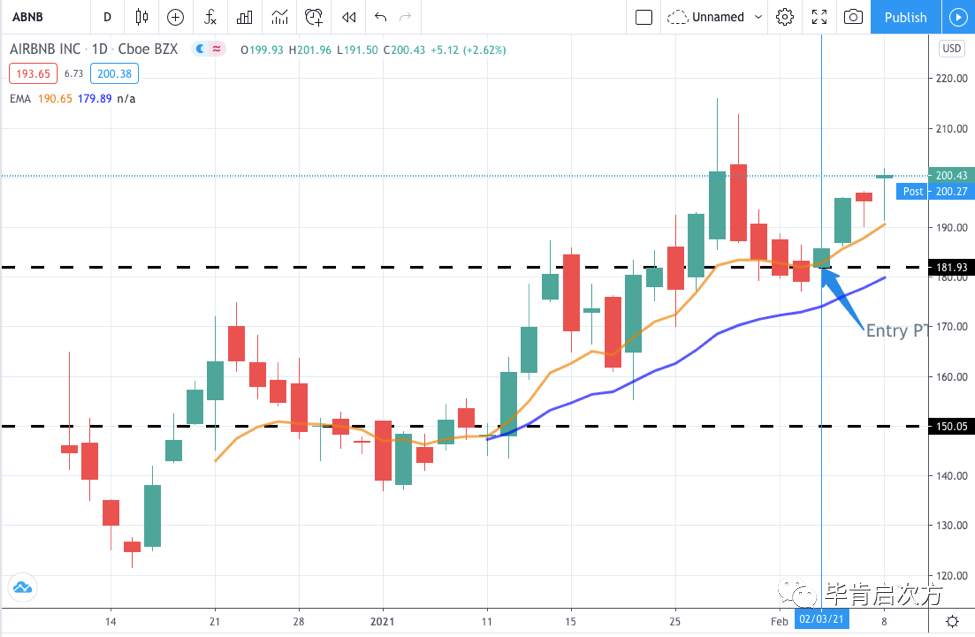Take a snapshot with the camera icon
975x637 pixels.
coord(853,17)
